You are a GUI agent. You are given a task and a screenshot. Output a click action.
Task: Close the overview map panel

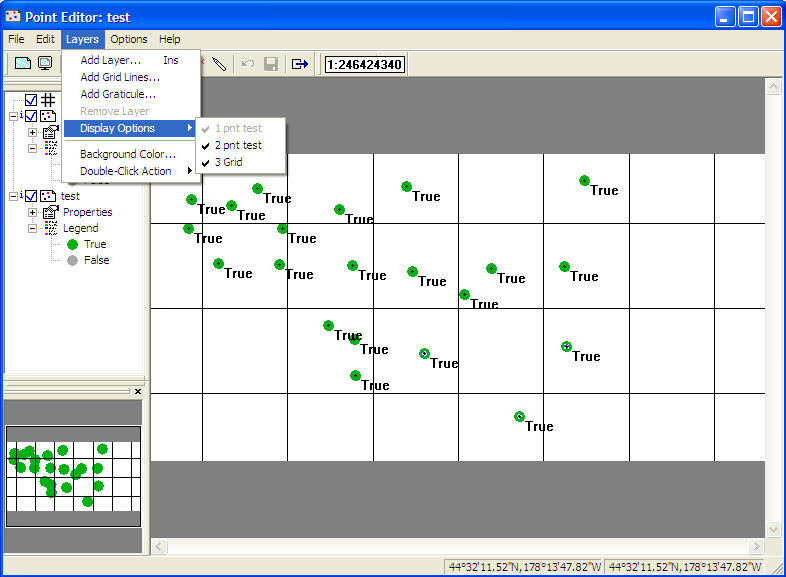click(x=138, y=392)
